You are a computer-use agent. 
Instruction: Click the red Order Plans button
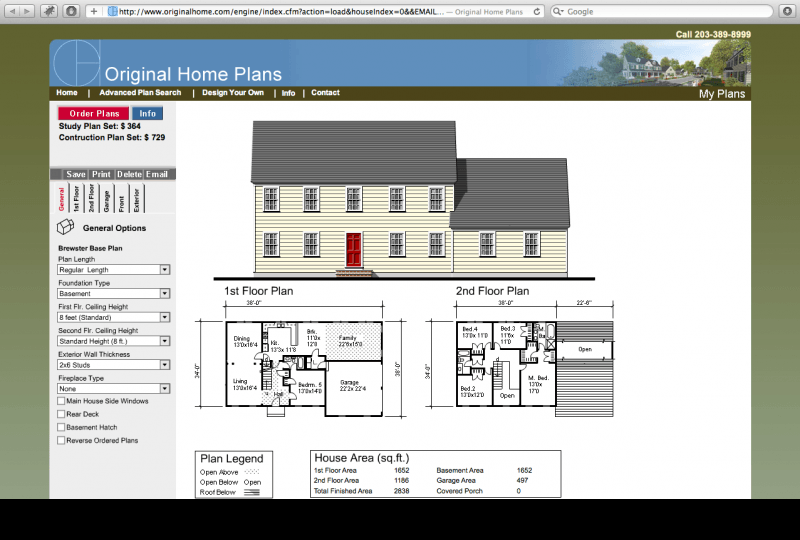[x=94, y=113]
